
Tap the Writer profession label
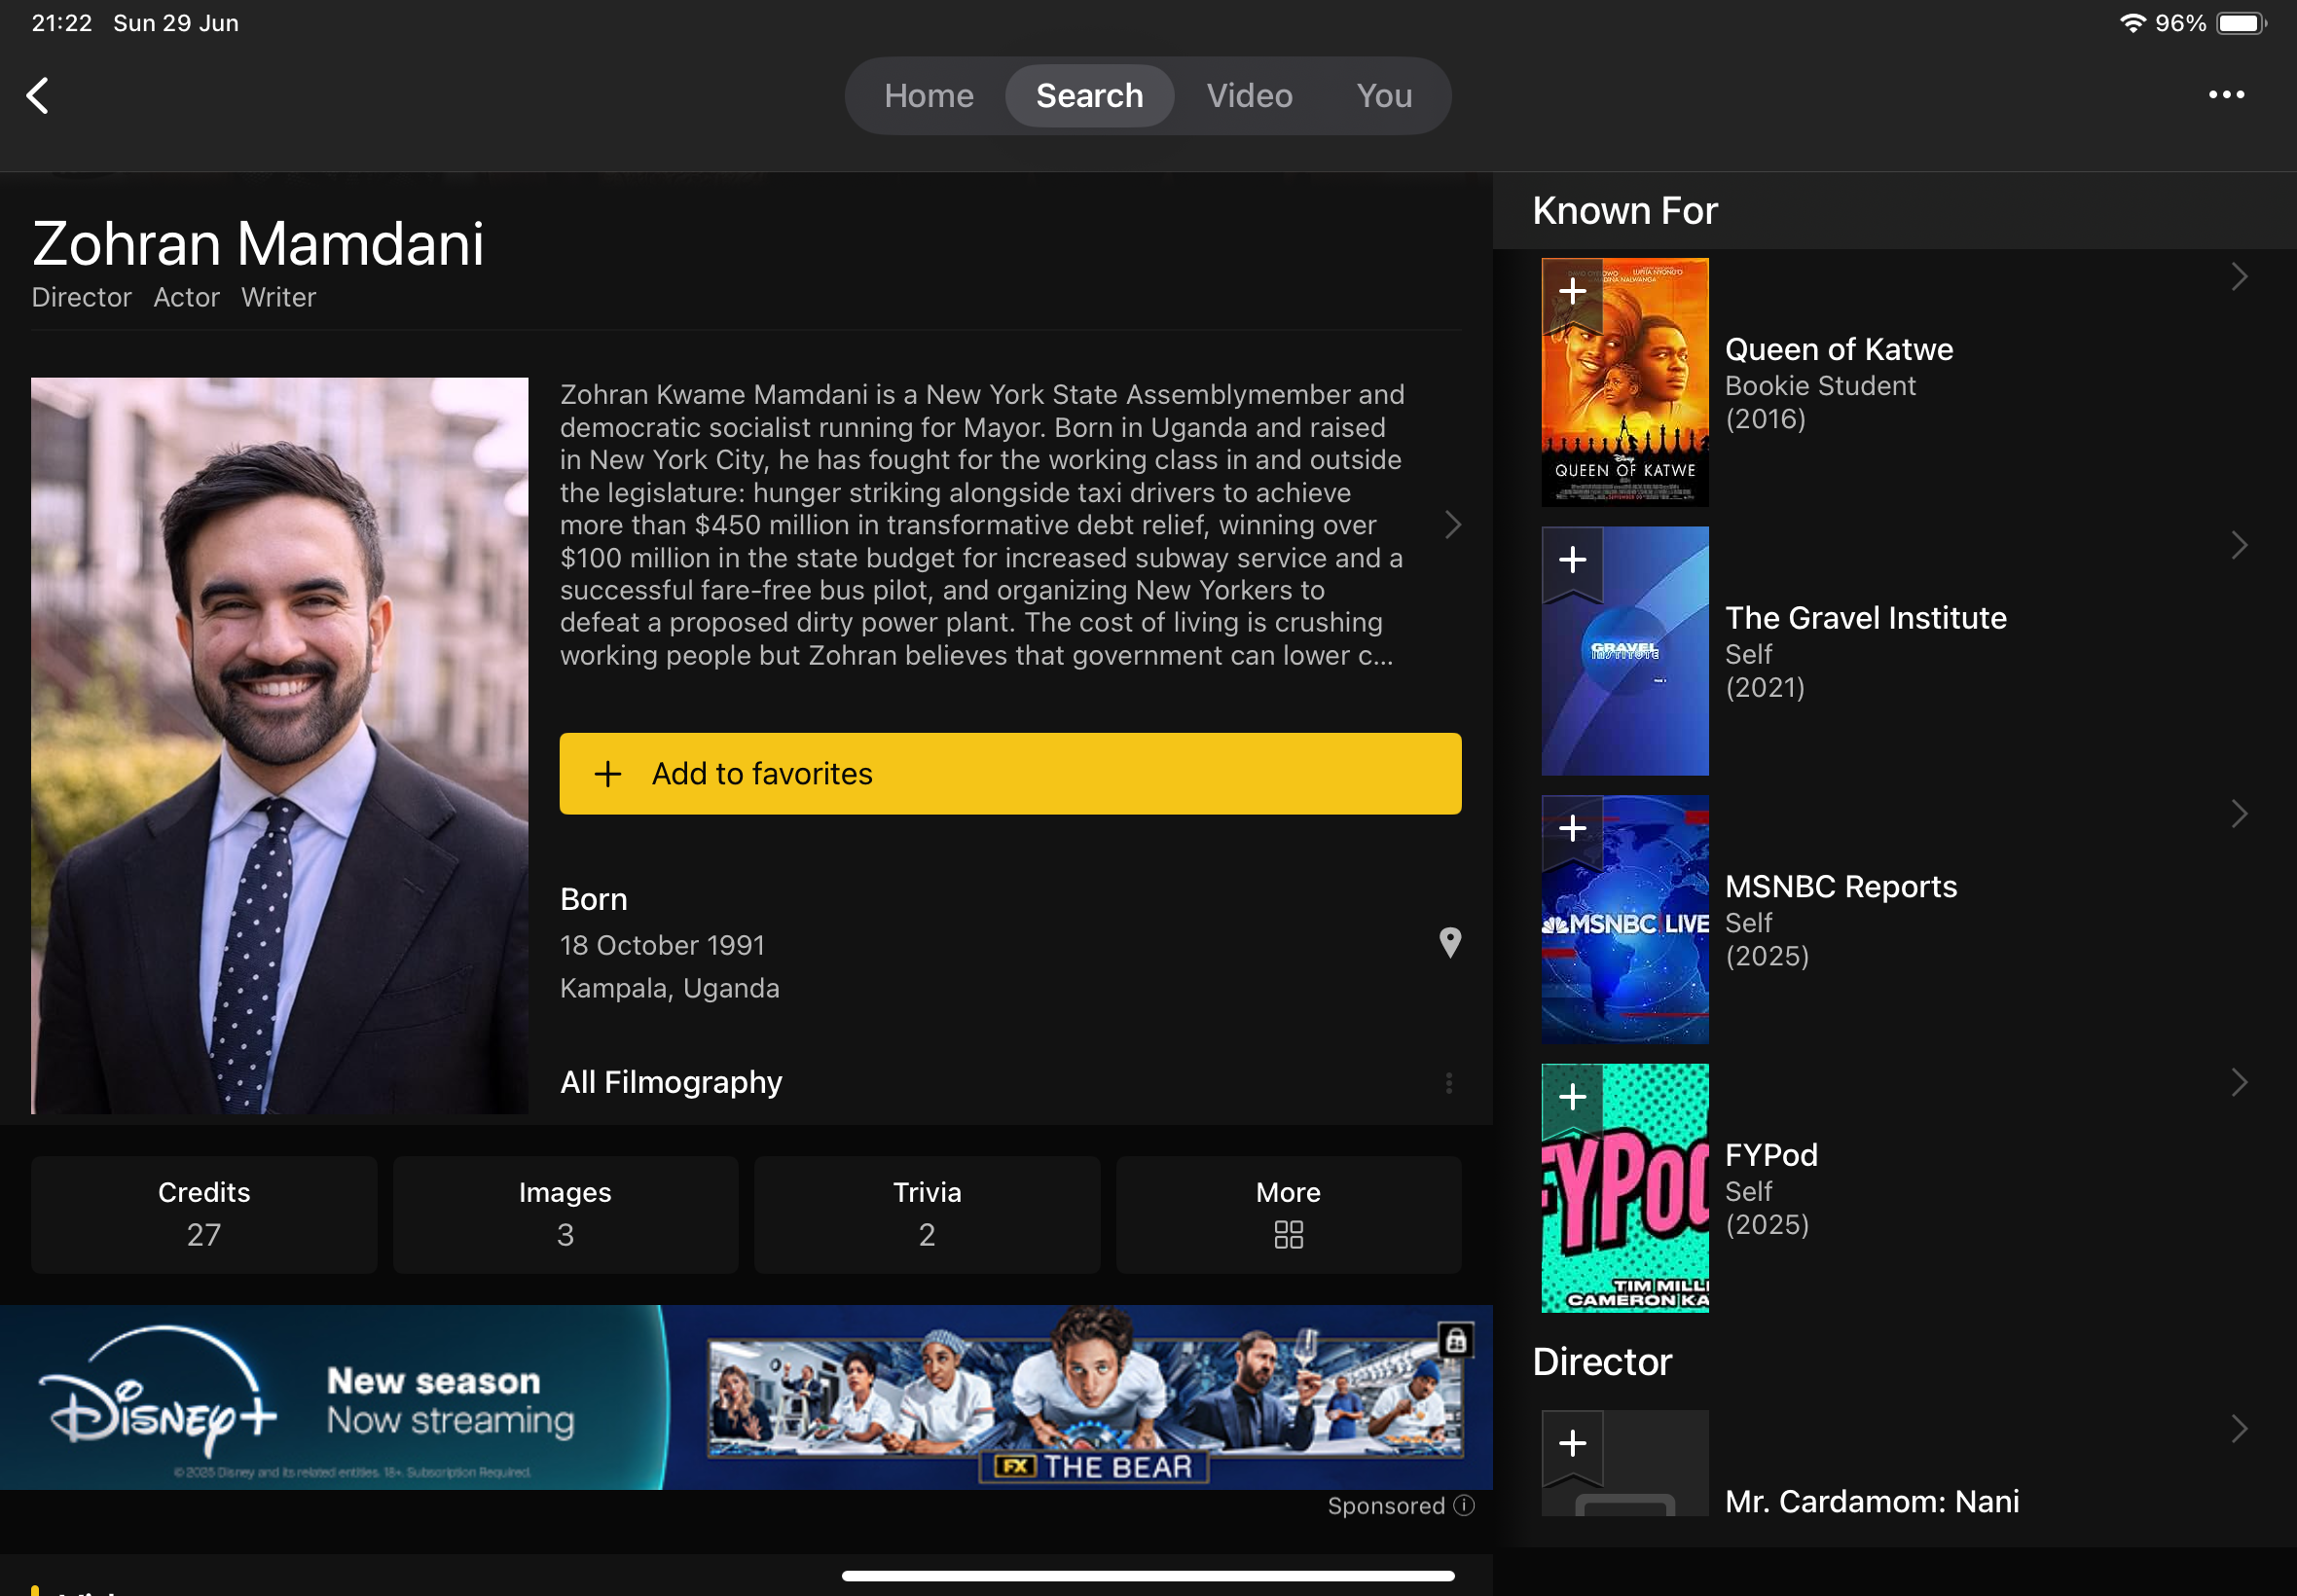279,298
